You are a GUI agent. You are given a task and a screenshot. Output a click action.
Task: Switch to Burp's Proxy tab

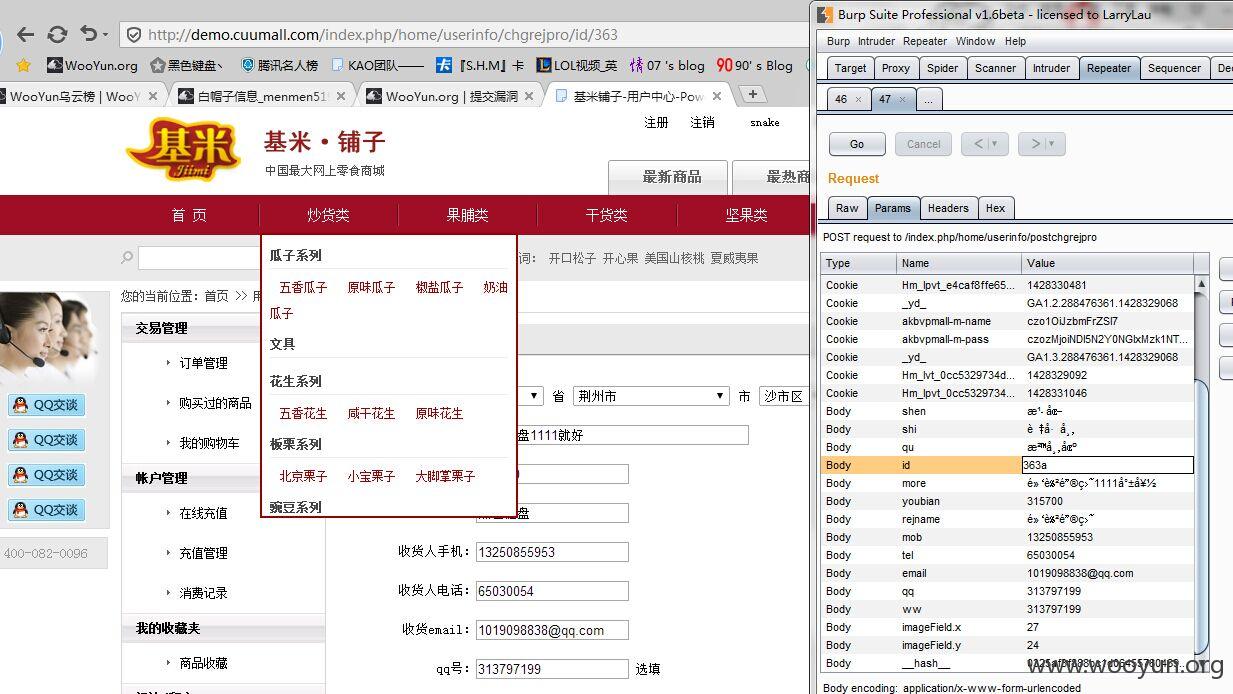click(x=895, y=68)
